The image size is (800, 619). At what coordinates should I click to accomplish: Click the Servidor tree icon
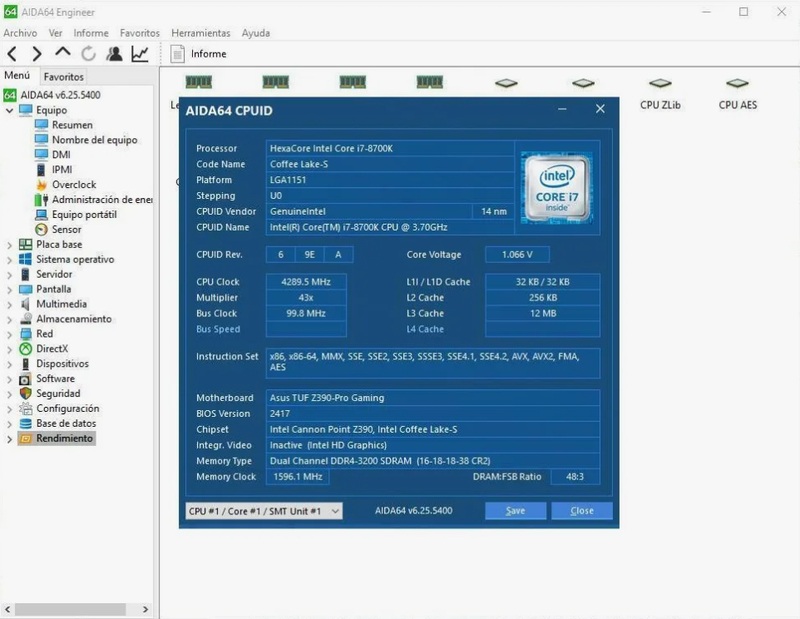[26, 275]
